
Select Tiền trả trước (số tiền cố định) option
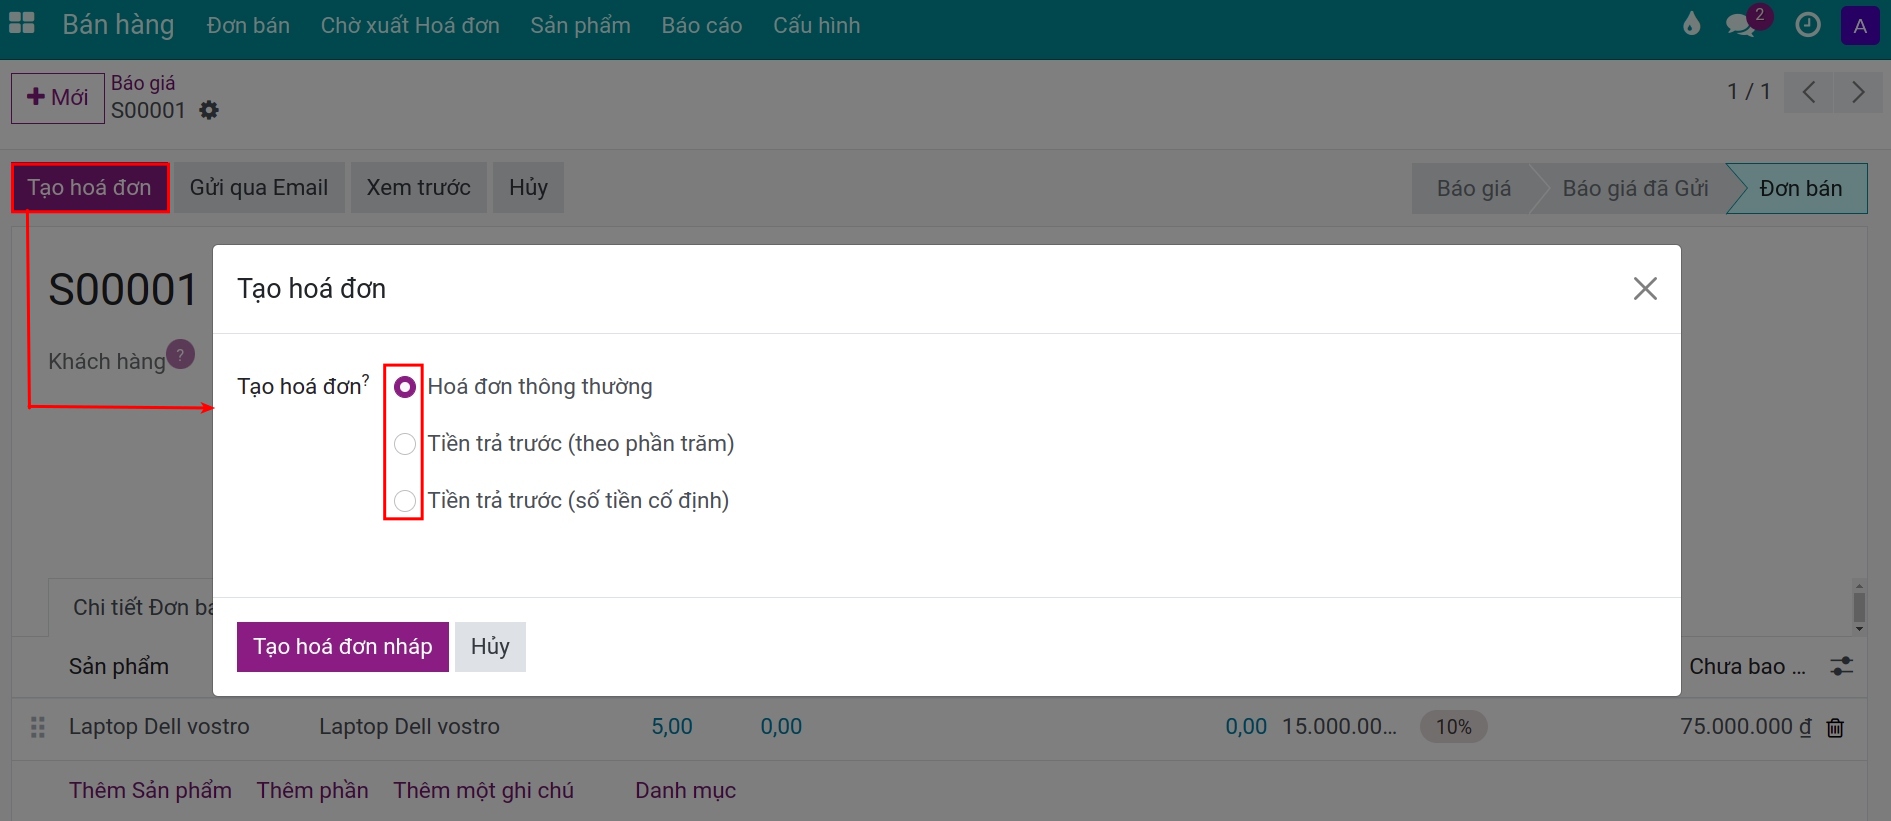405,501
